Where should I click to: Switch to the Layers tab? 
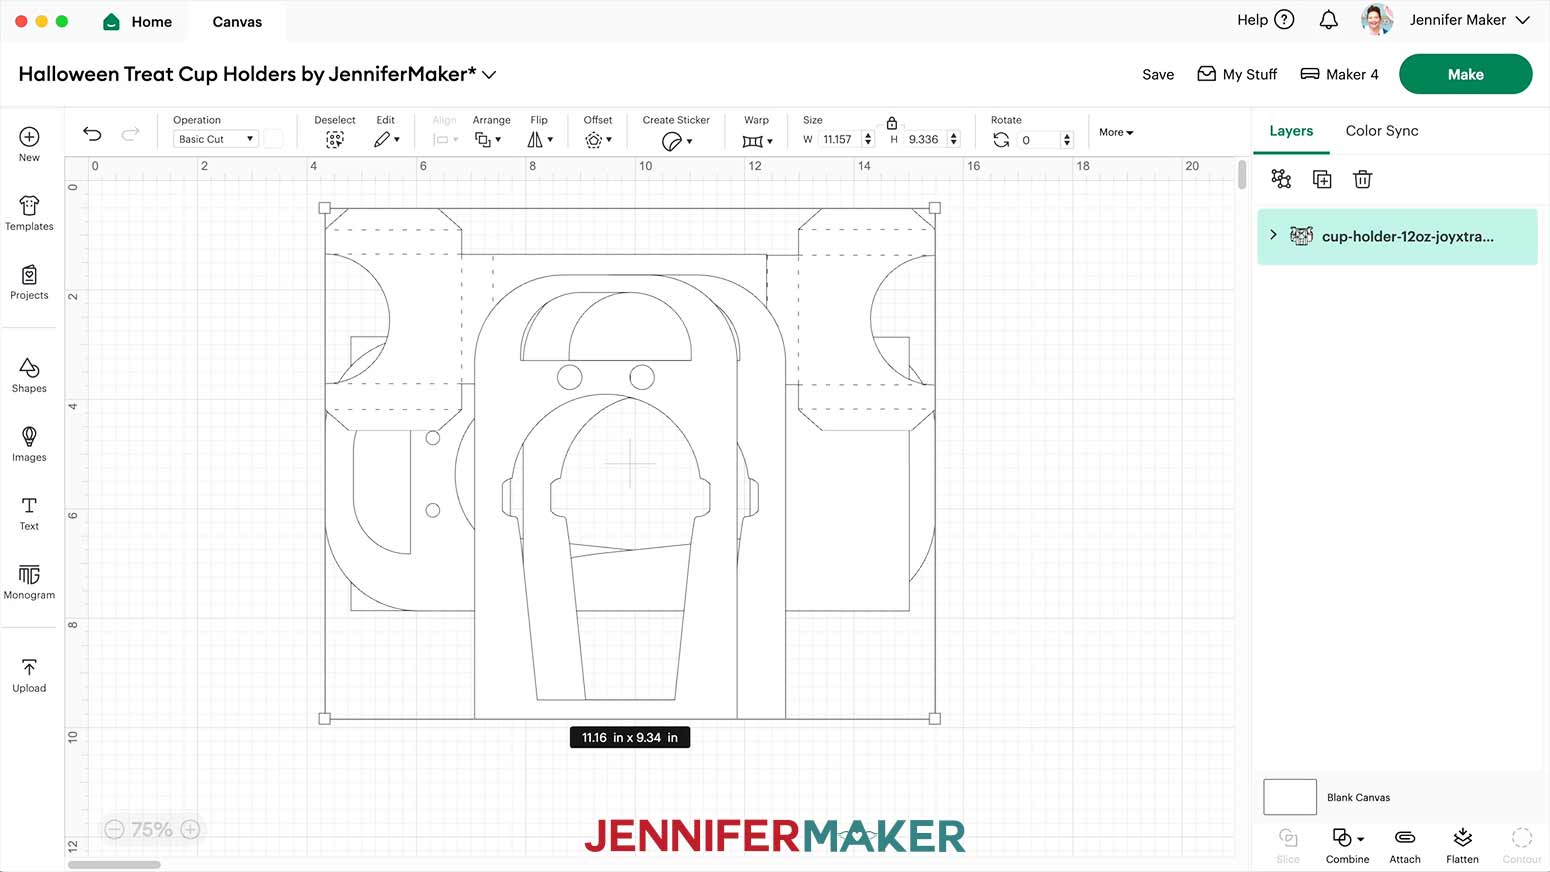tap(1291, 131)
